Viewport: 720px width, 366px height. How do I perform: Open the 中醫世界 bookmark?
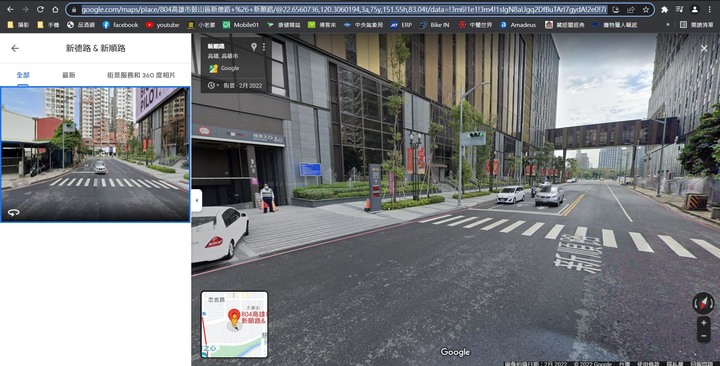pos(475,25)
